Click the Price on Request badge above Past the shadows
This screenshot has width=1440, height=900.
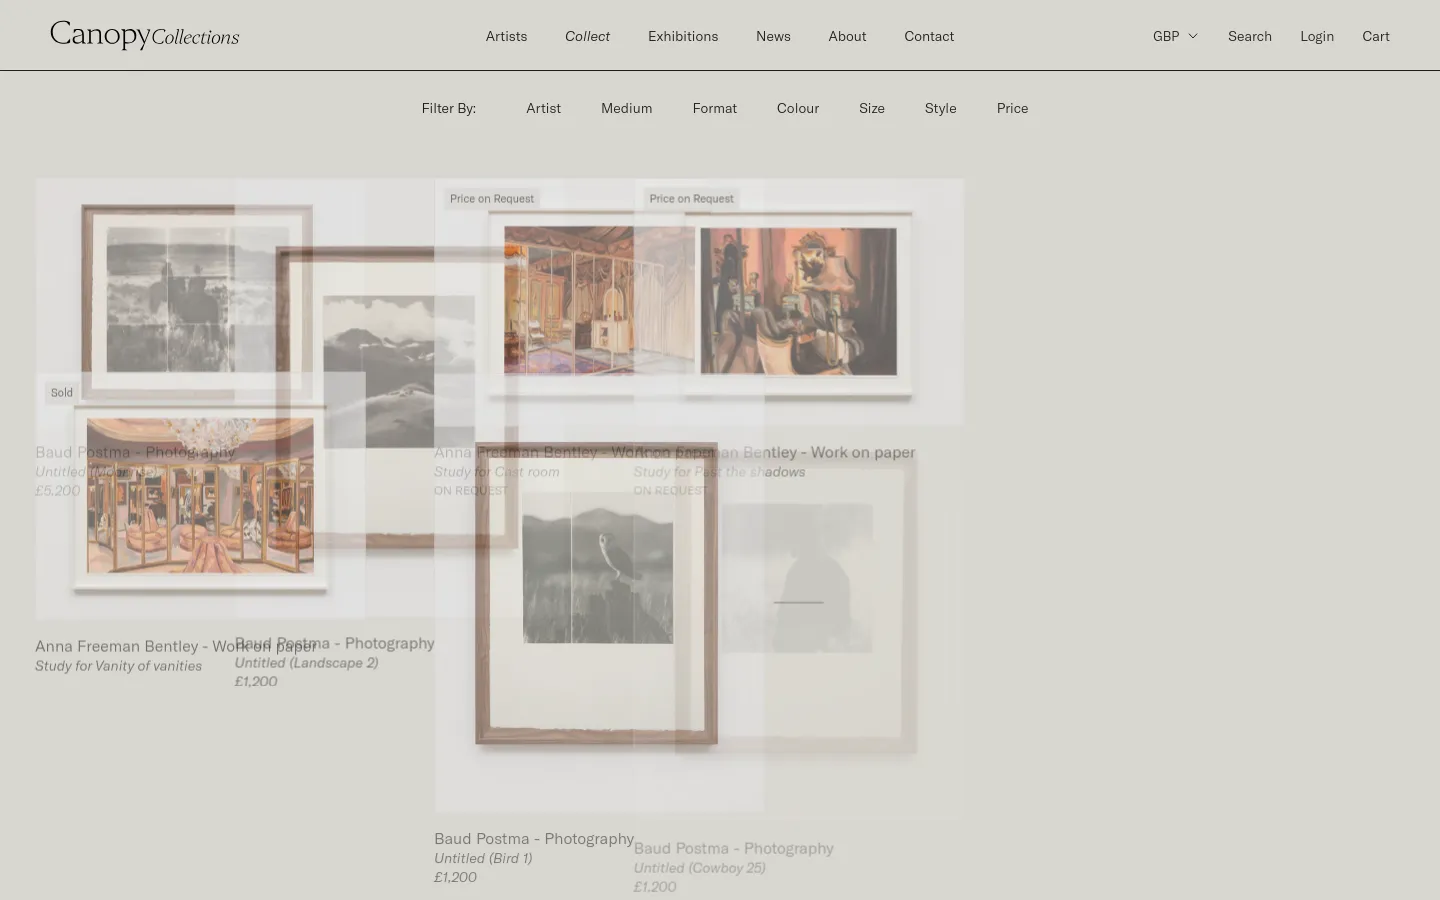[692, 198]
